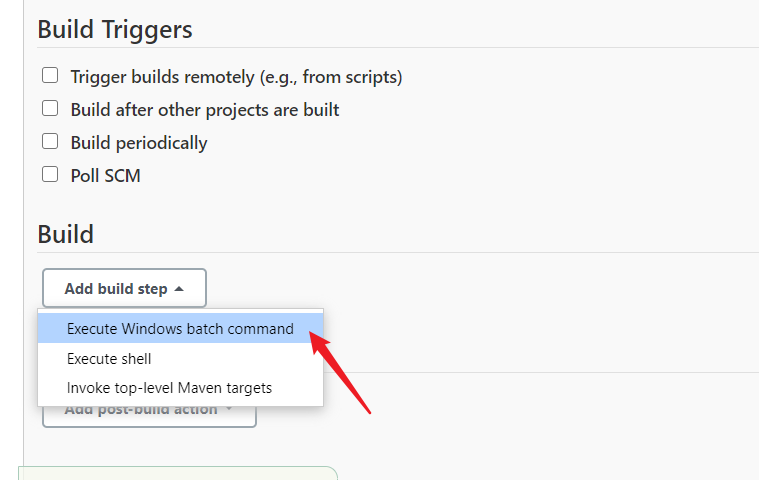
Task: Choose Execute shell build step
Action: click(x=181, y=359)
